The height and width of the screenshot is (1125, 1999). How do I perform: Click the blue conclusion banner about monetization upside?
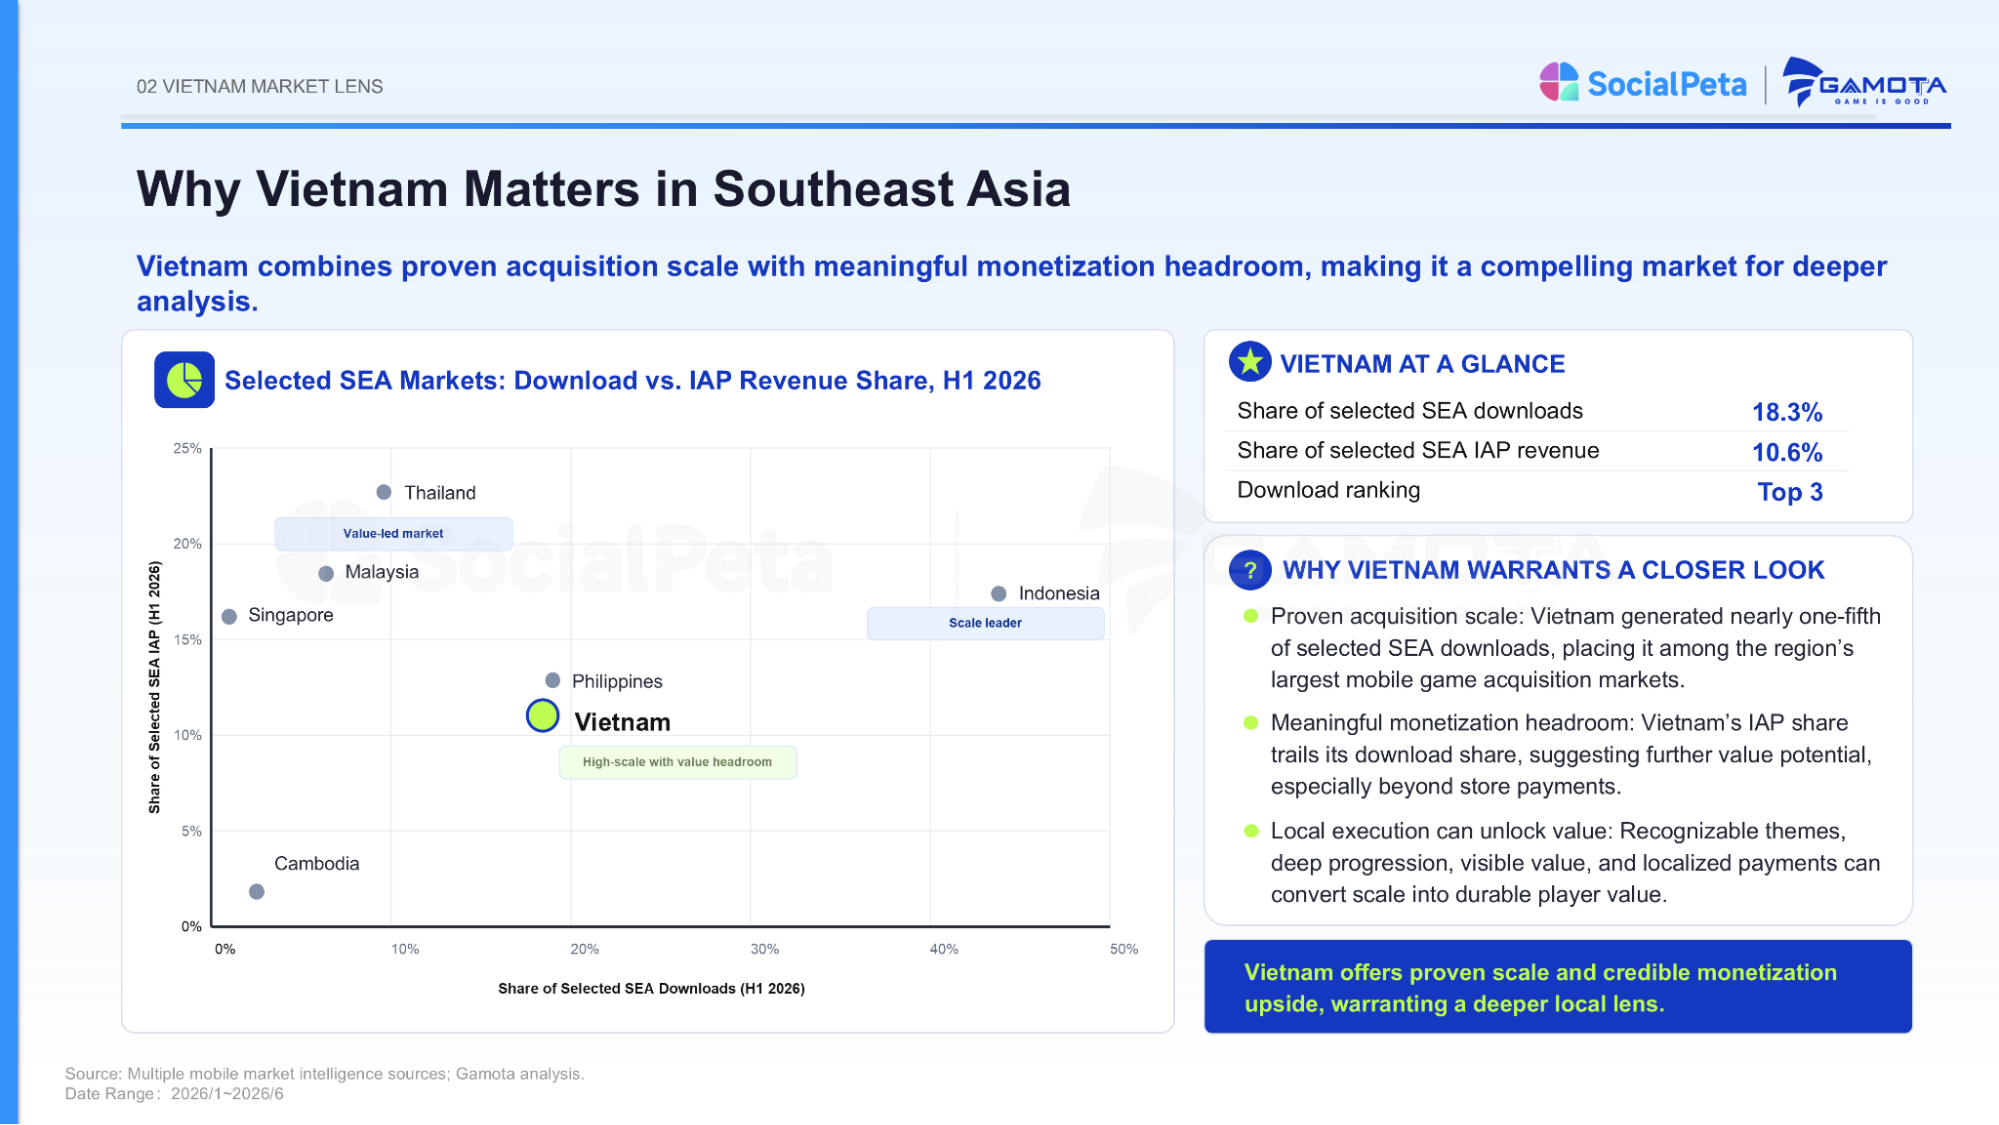[x=1558, y=987]
